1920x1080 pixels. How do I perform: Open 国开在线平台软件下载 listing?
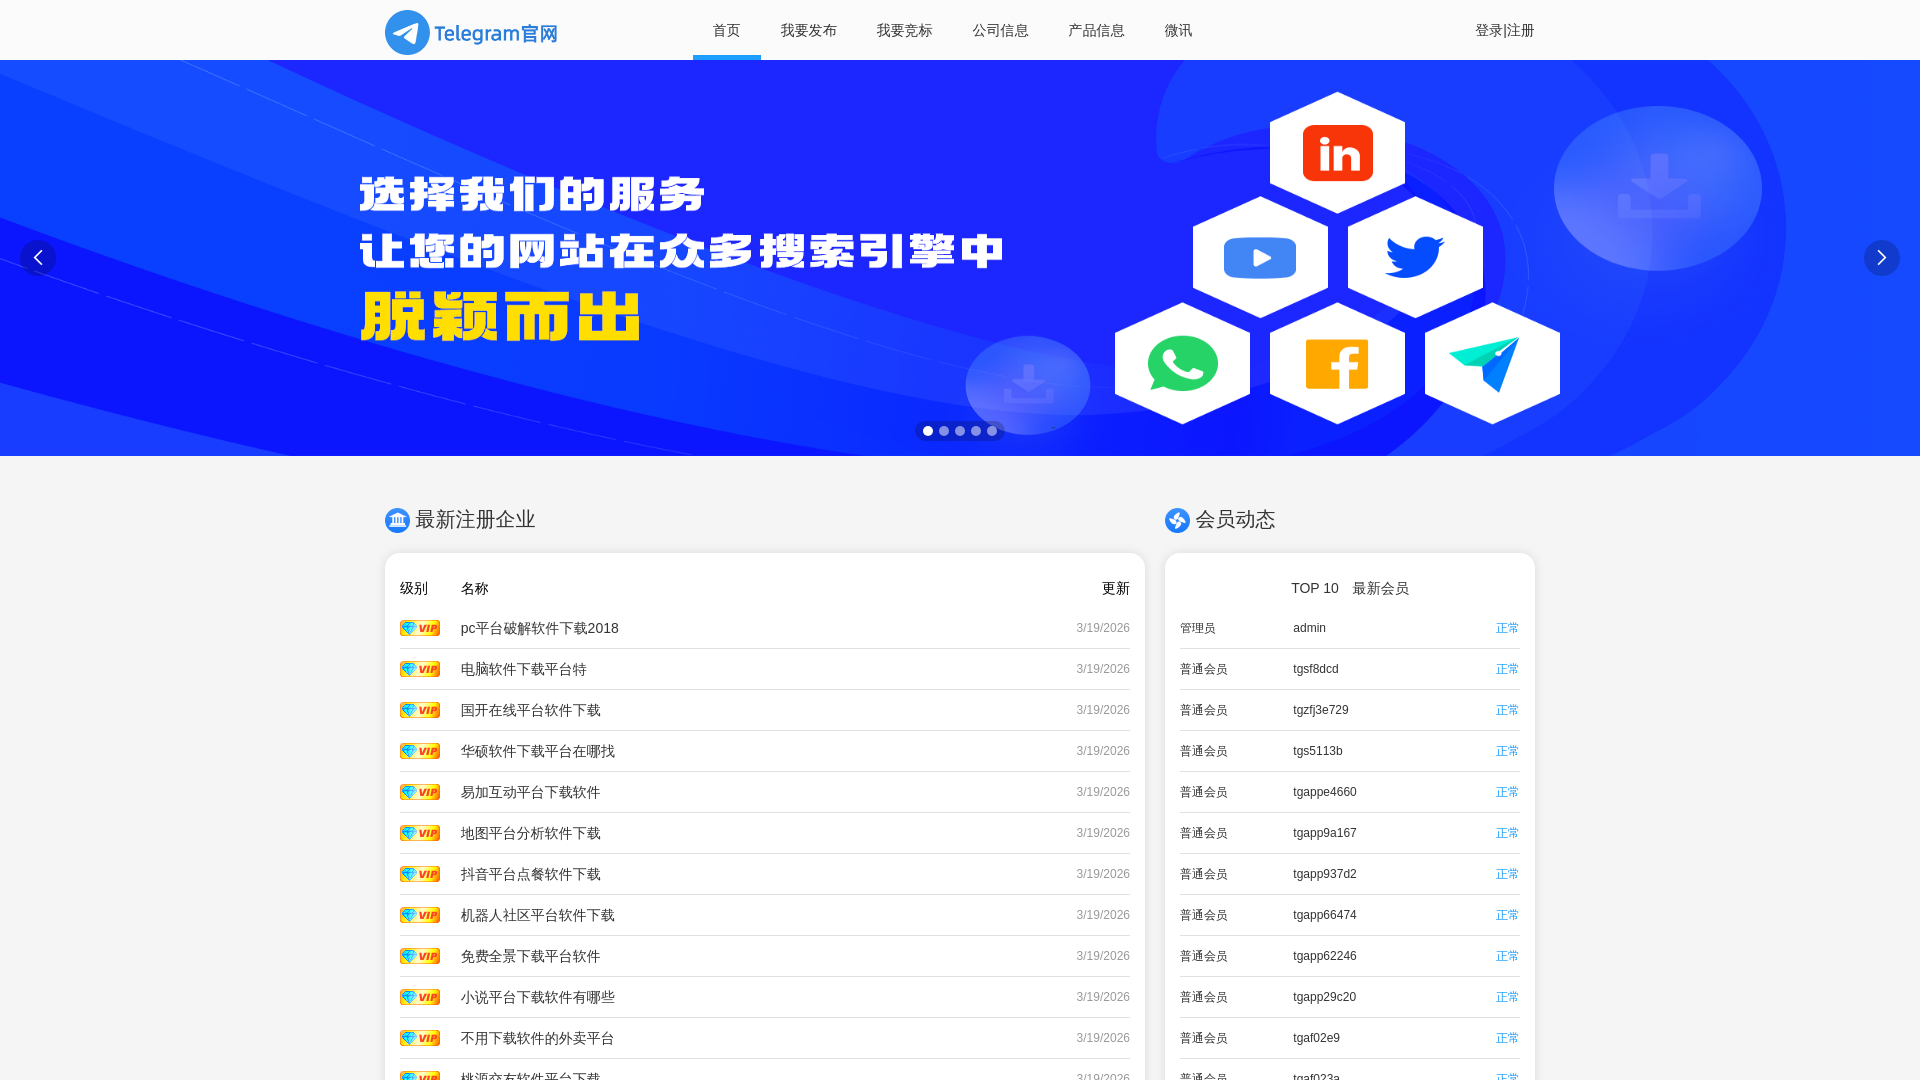click(x=531, y=710)
